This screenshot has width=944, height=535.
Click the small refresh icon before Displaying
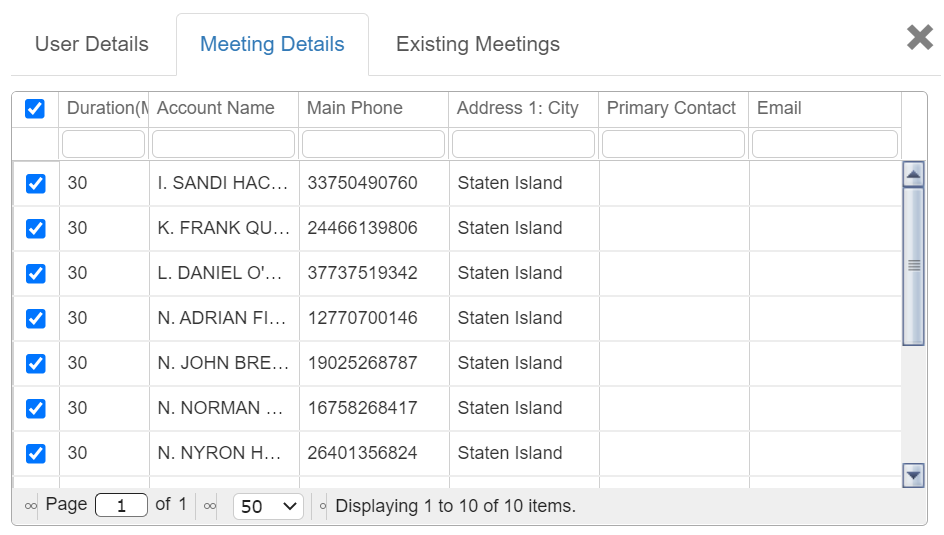(323, 507)
